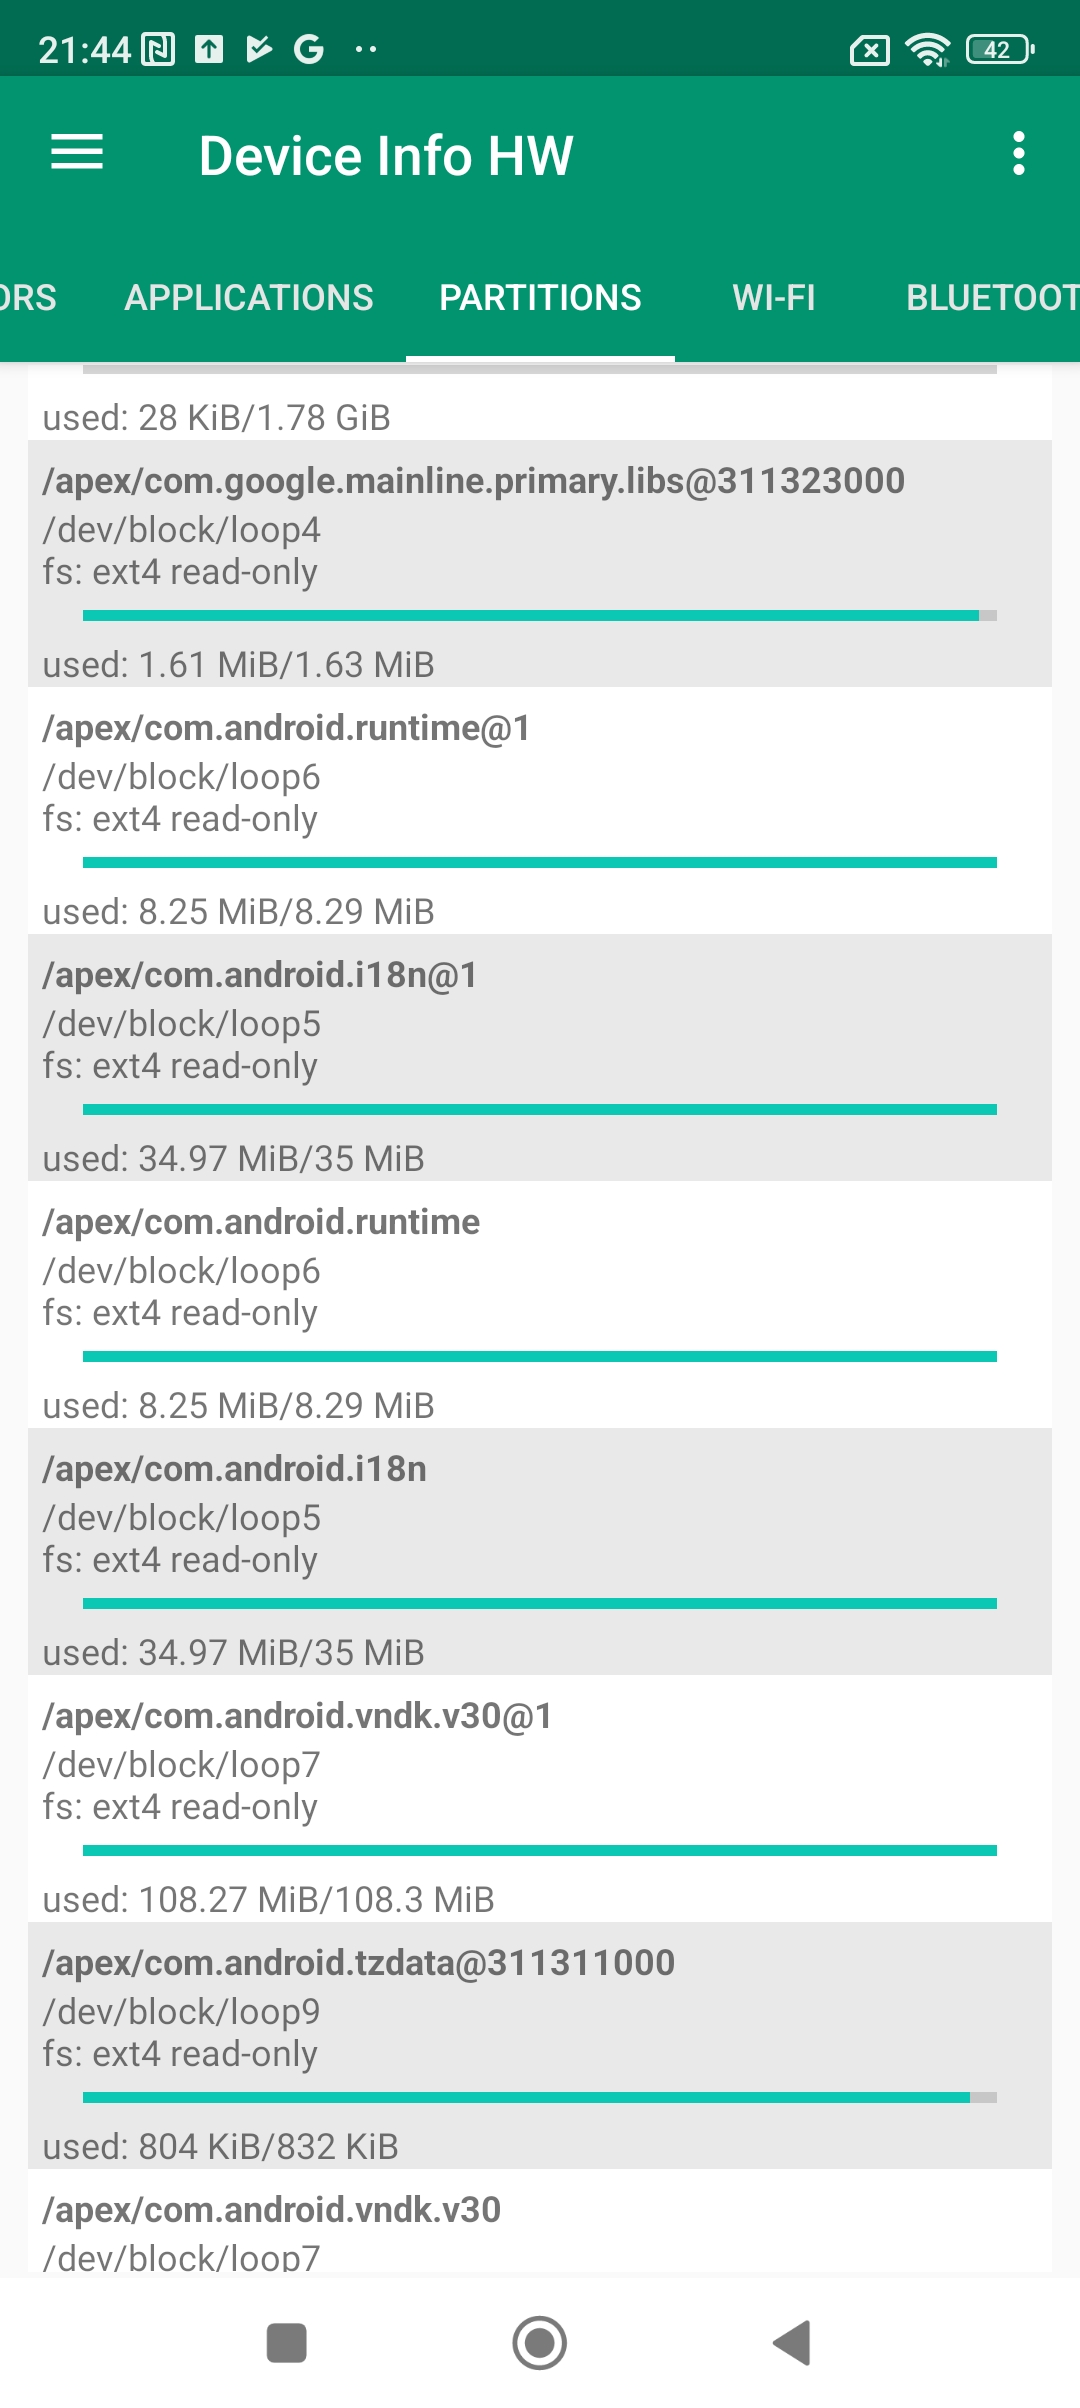Tap the Wi-Fi status bar icon
The width and height of the screenshot is (1080, 2408).
(x=927, y=49)
